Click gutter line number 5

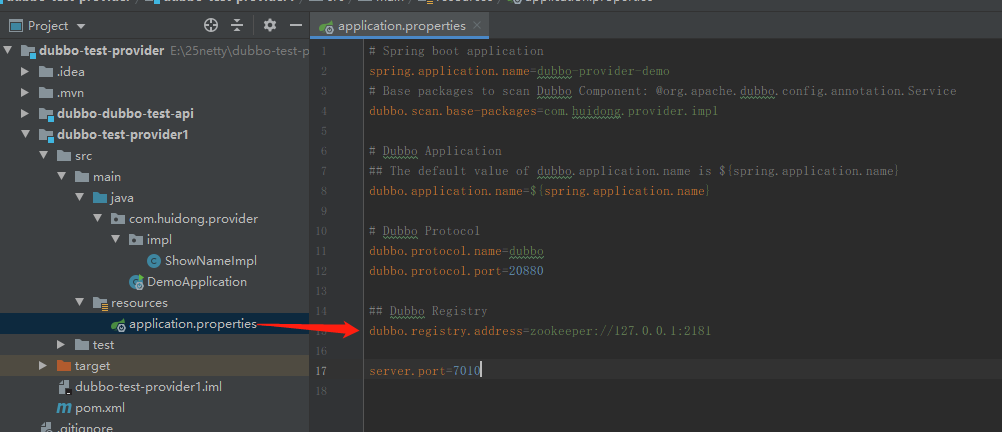click(x=324, y=131)
